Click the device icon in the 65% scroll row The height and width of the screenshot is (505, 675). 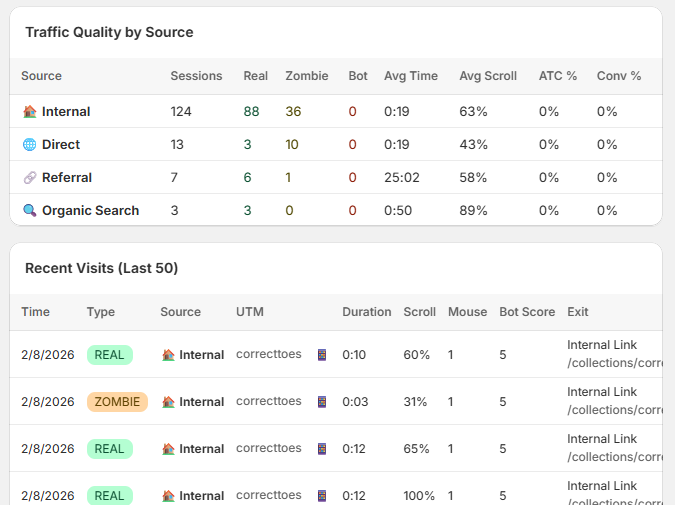click(x=322, y=449)
